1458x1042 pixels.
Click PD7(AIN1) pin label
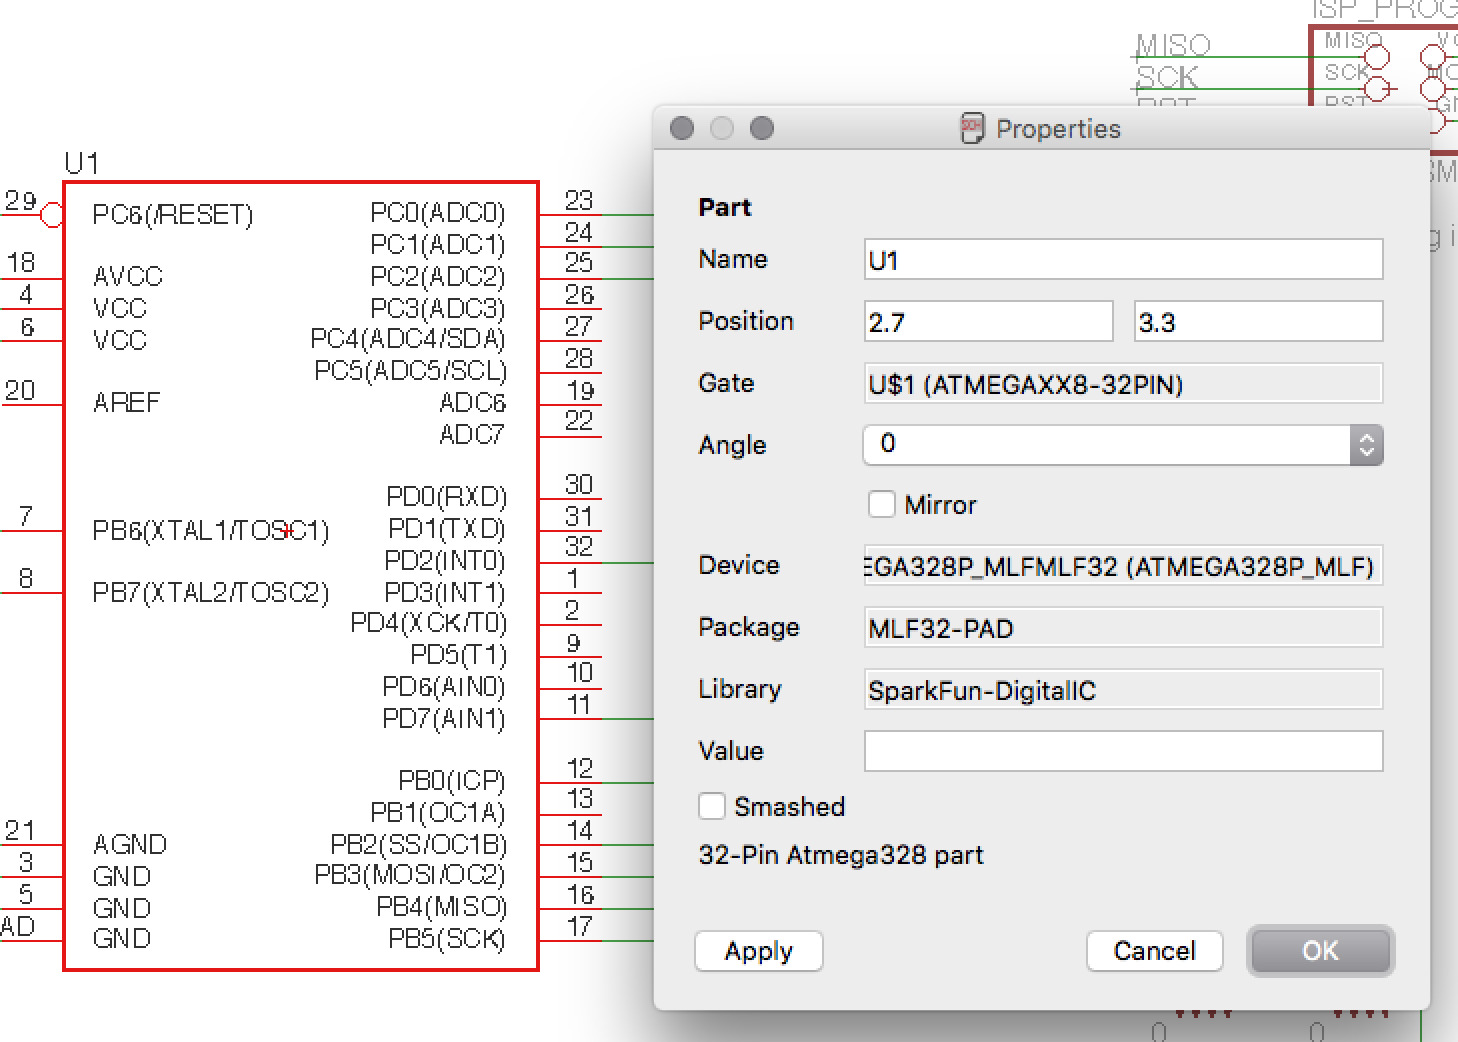[x=444, y=718]
